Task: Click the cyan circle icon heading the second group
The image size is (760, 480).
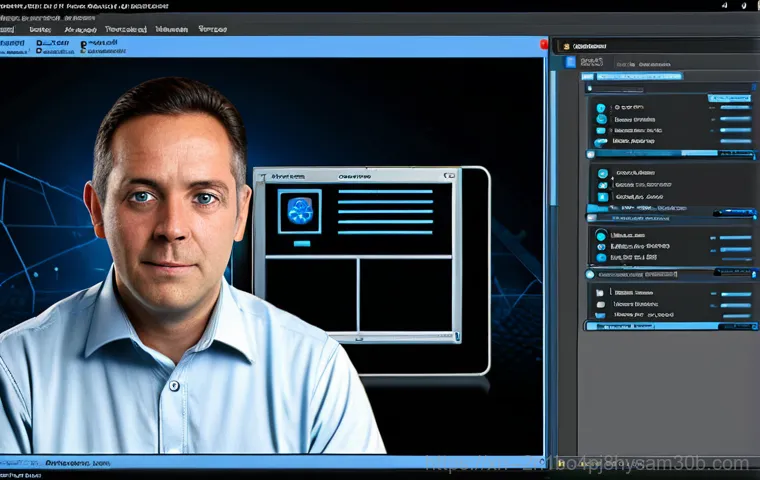Action: click(x=602, y=173)
